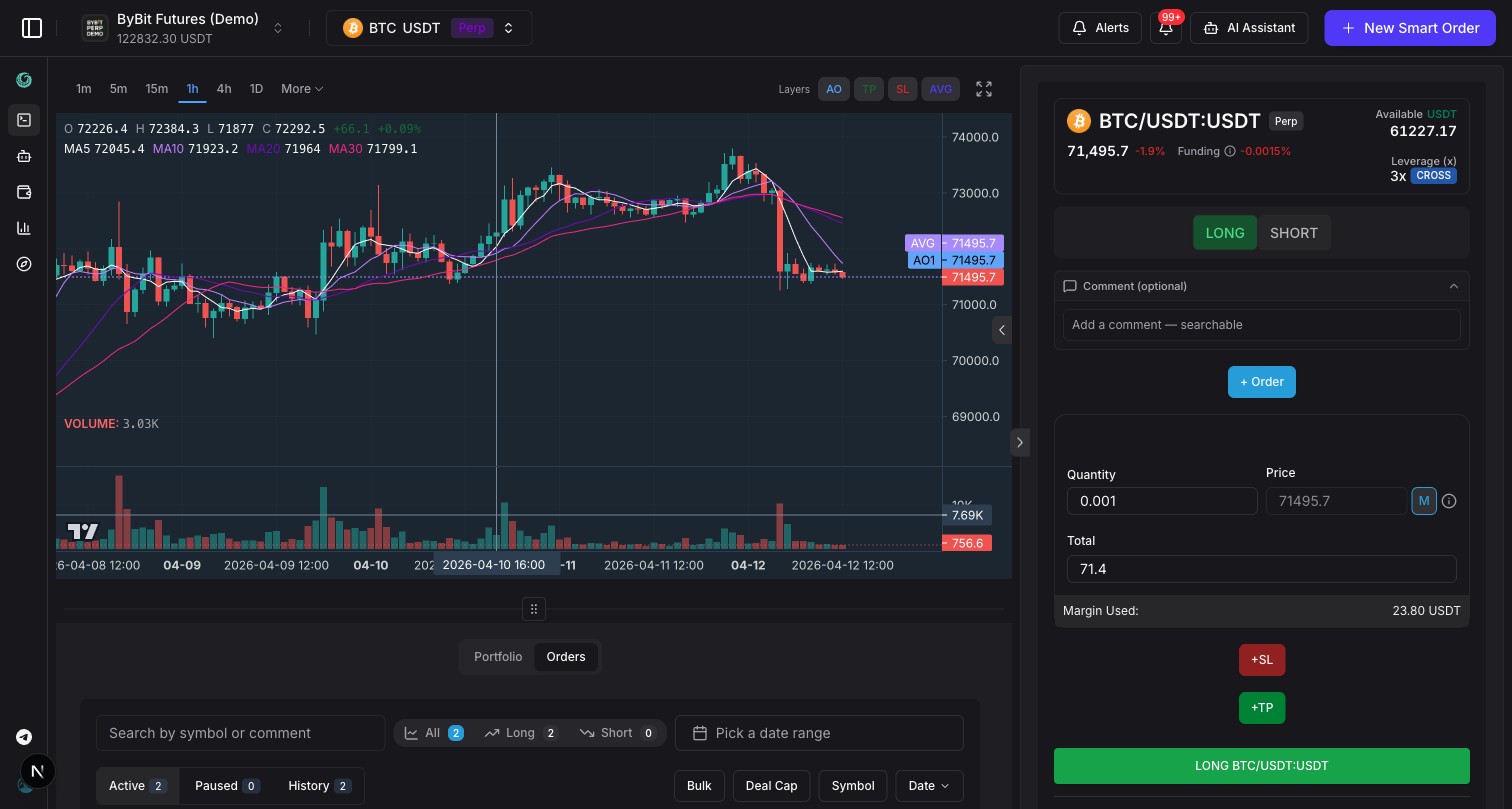The image size is (1512, 809).
Task: Select the 4h timeframe
Action: (224, 89)
